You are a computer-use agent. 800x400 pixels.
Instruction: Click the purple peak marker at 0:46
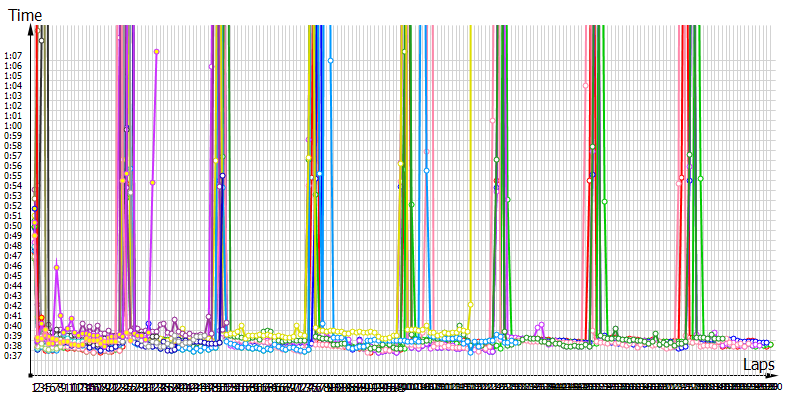[57, 266]
